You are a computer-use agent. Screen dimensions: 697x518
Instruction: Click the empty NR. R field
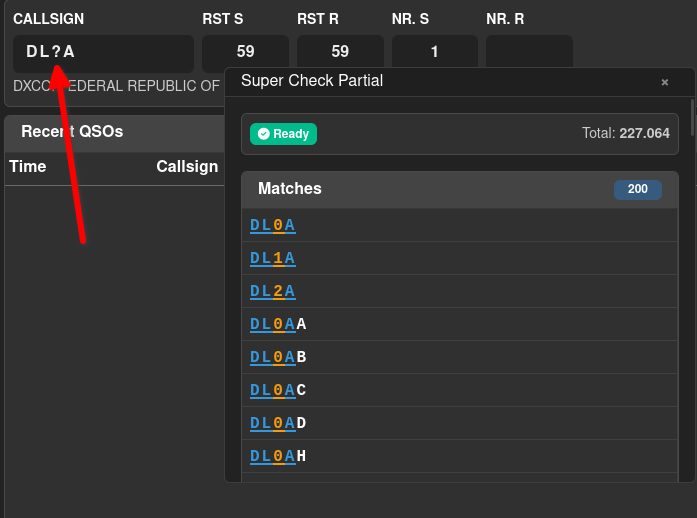click(x=529, y=52)
